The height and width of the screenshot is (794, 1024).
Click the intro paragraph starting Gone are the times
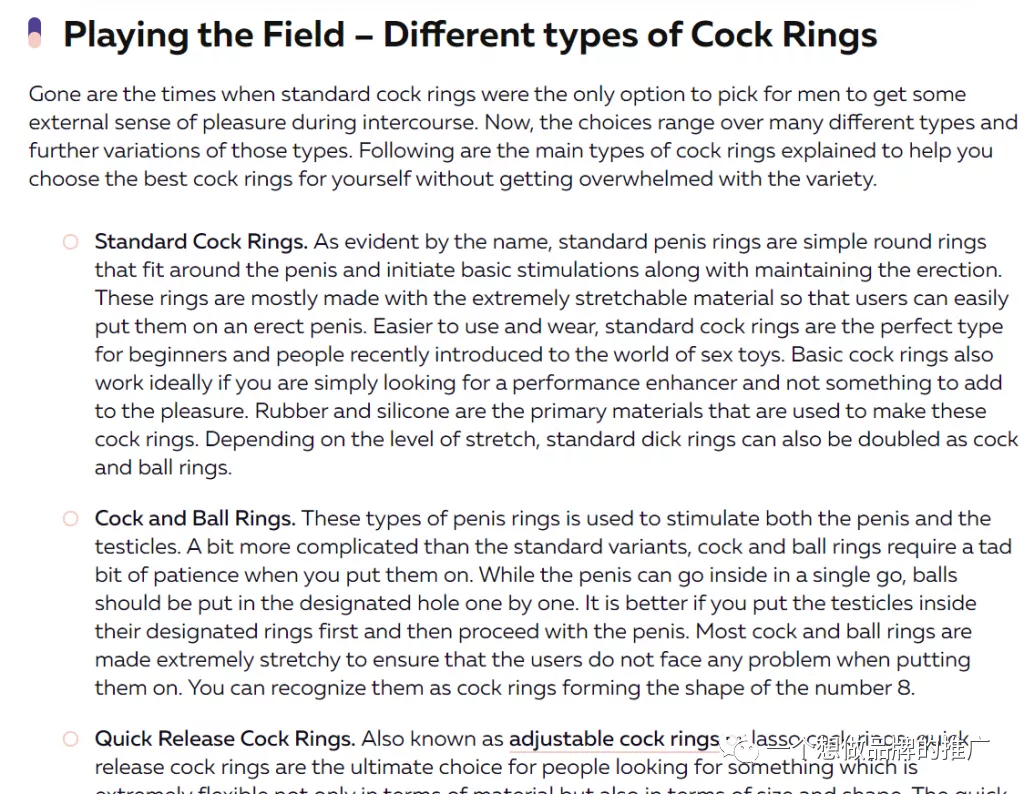[522, 136]
